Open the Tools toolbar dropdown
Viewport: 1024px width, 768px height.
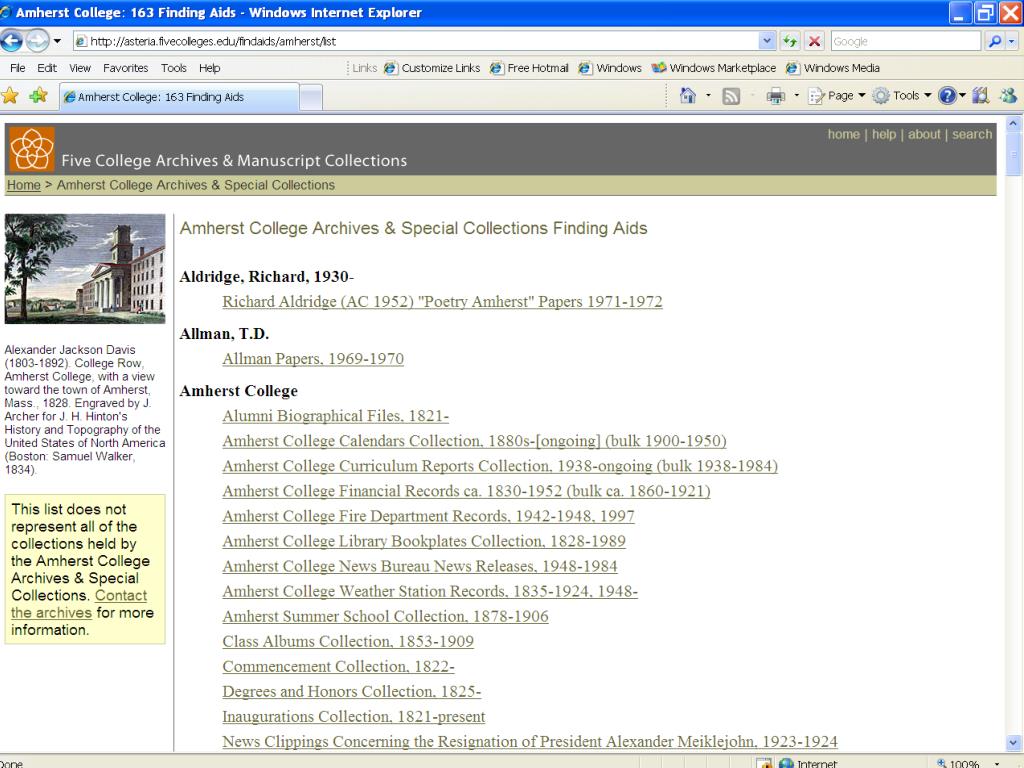coord(903,95)
